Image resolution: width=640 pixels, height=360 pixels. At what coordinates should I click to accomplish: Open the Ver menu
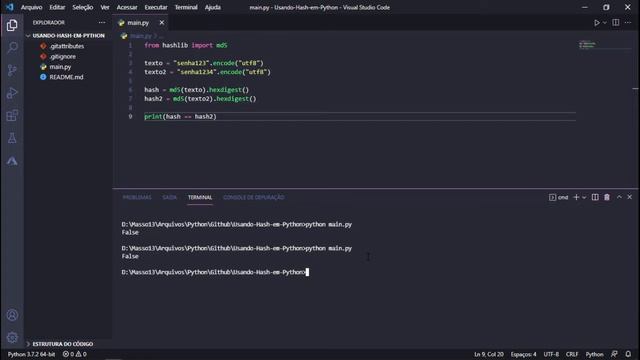pyautogui.click(x=105, y=7)
